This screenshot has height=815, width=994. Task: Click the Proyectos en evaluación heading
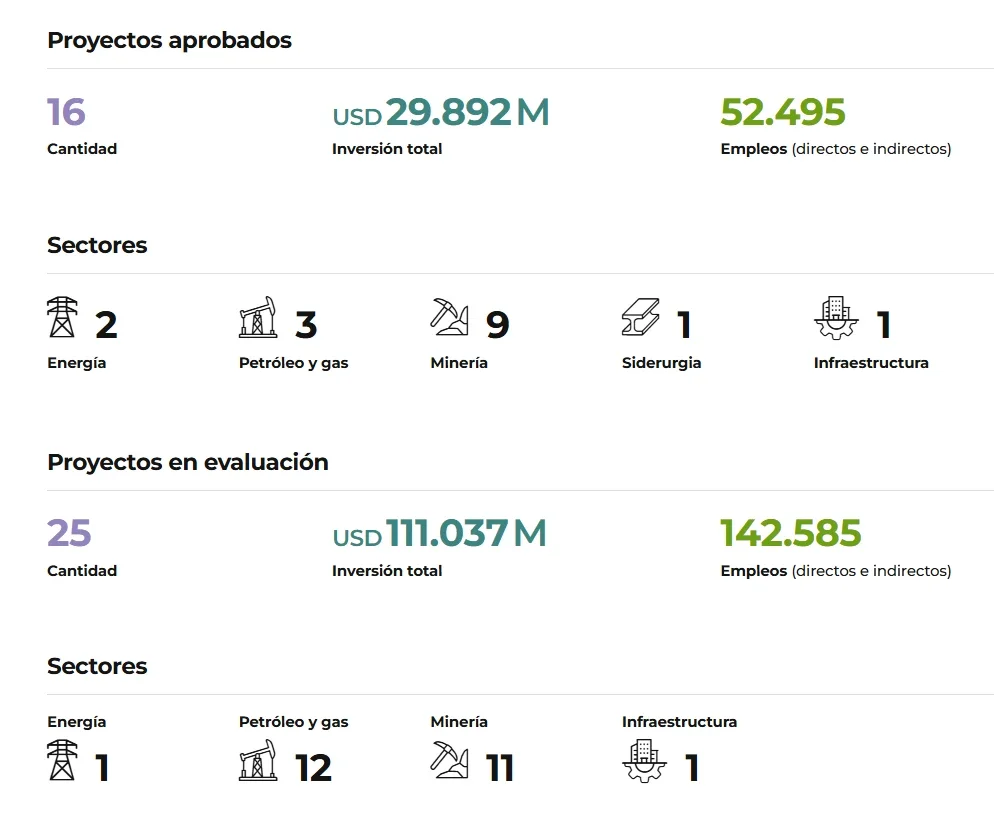(188, 462)
